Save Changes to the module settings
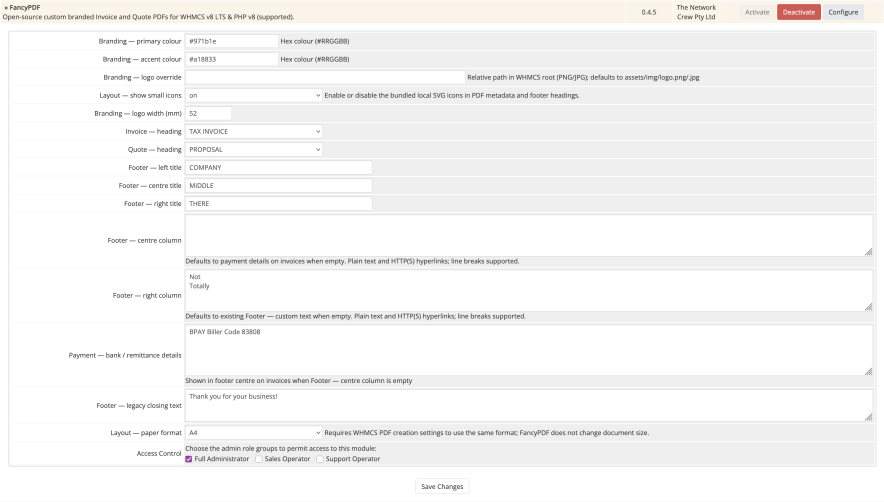Screen dimensions: 884x502 442,486
